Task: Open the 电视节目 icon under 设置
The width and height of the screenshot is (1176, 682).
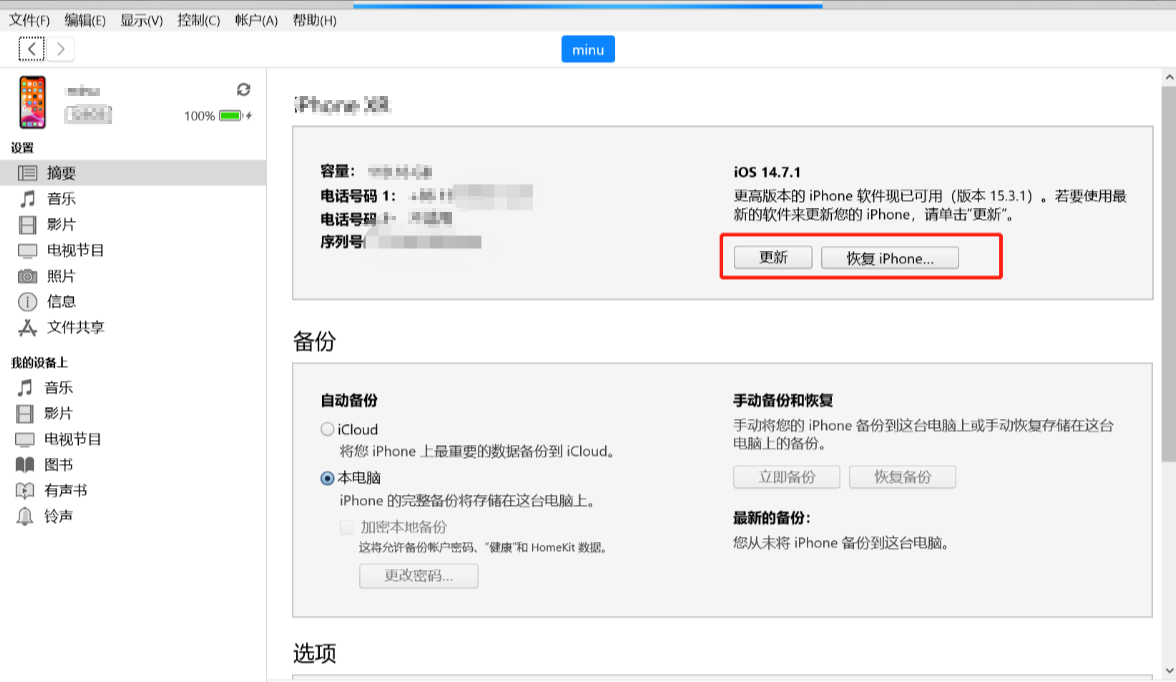Action: (x=27, y=251)
